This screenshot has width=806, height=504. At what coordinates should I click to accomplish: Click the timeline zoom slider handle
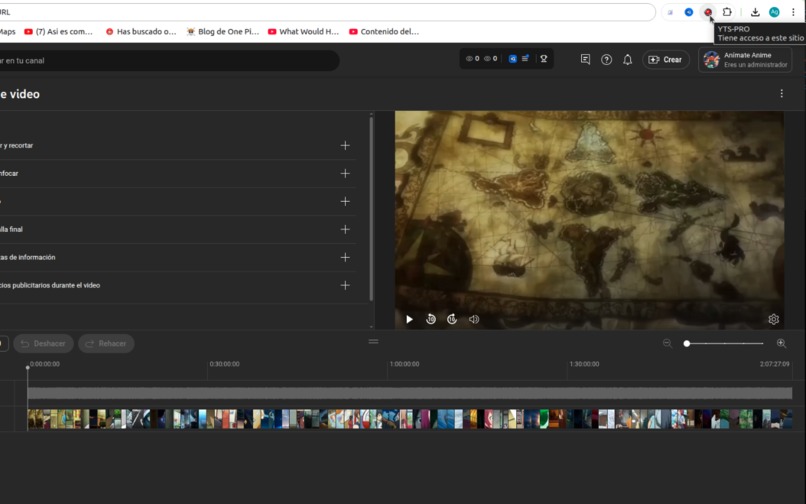point(687,344)
